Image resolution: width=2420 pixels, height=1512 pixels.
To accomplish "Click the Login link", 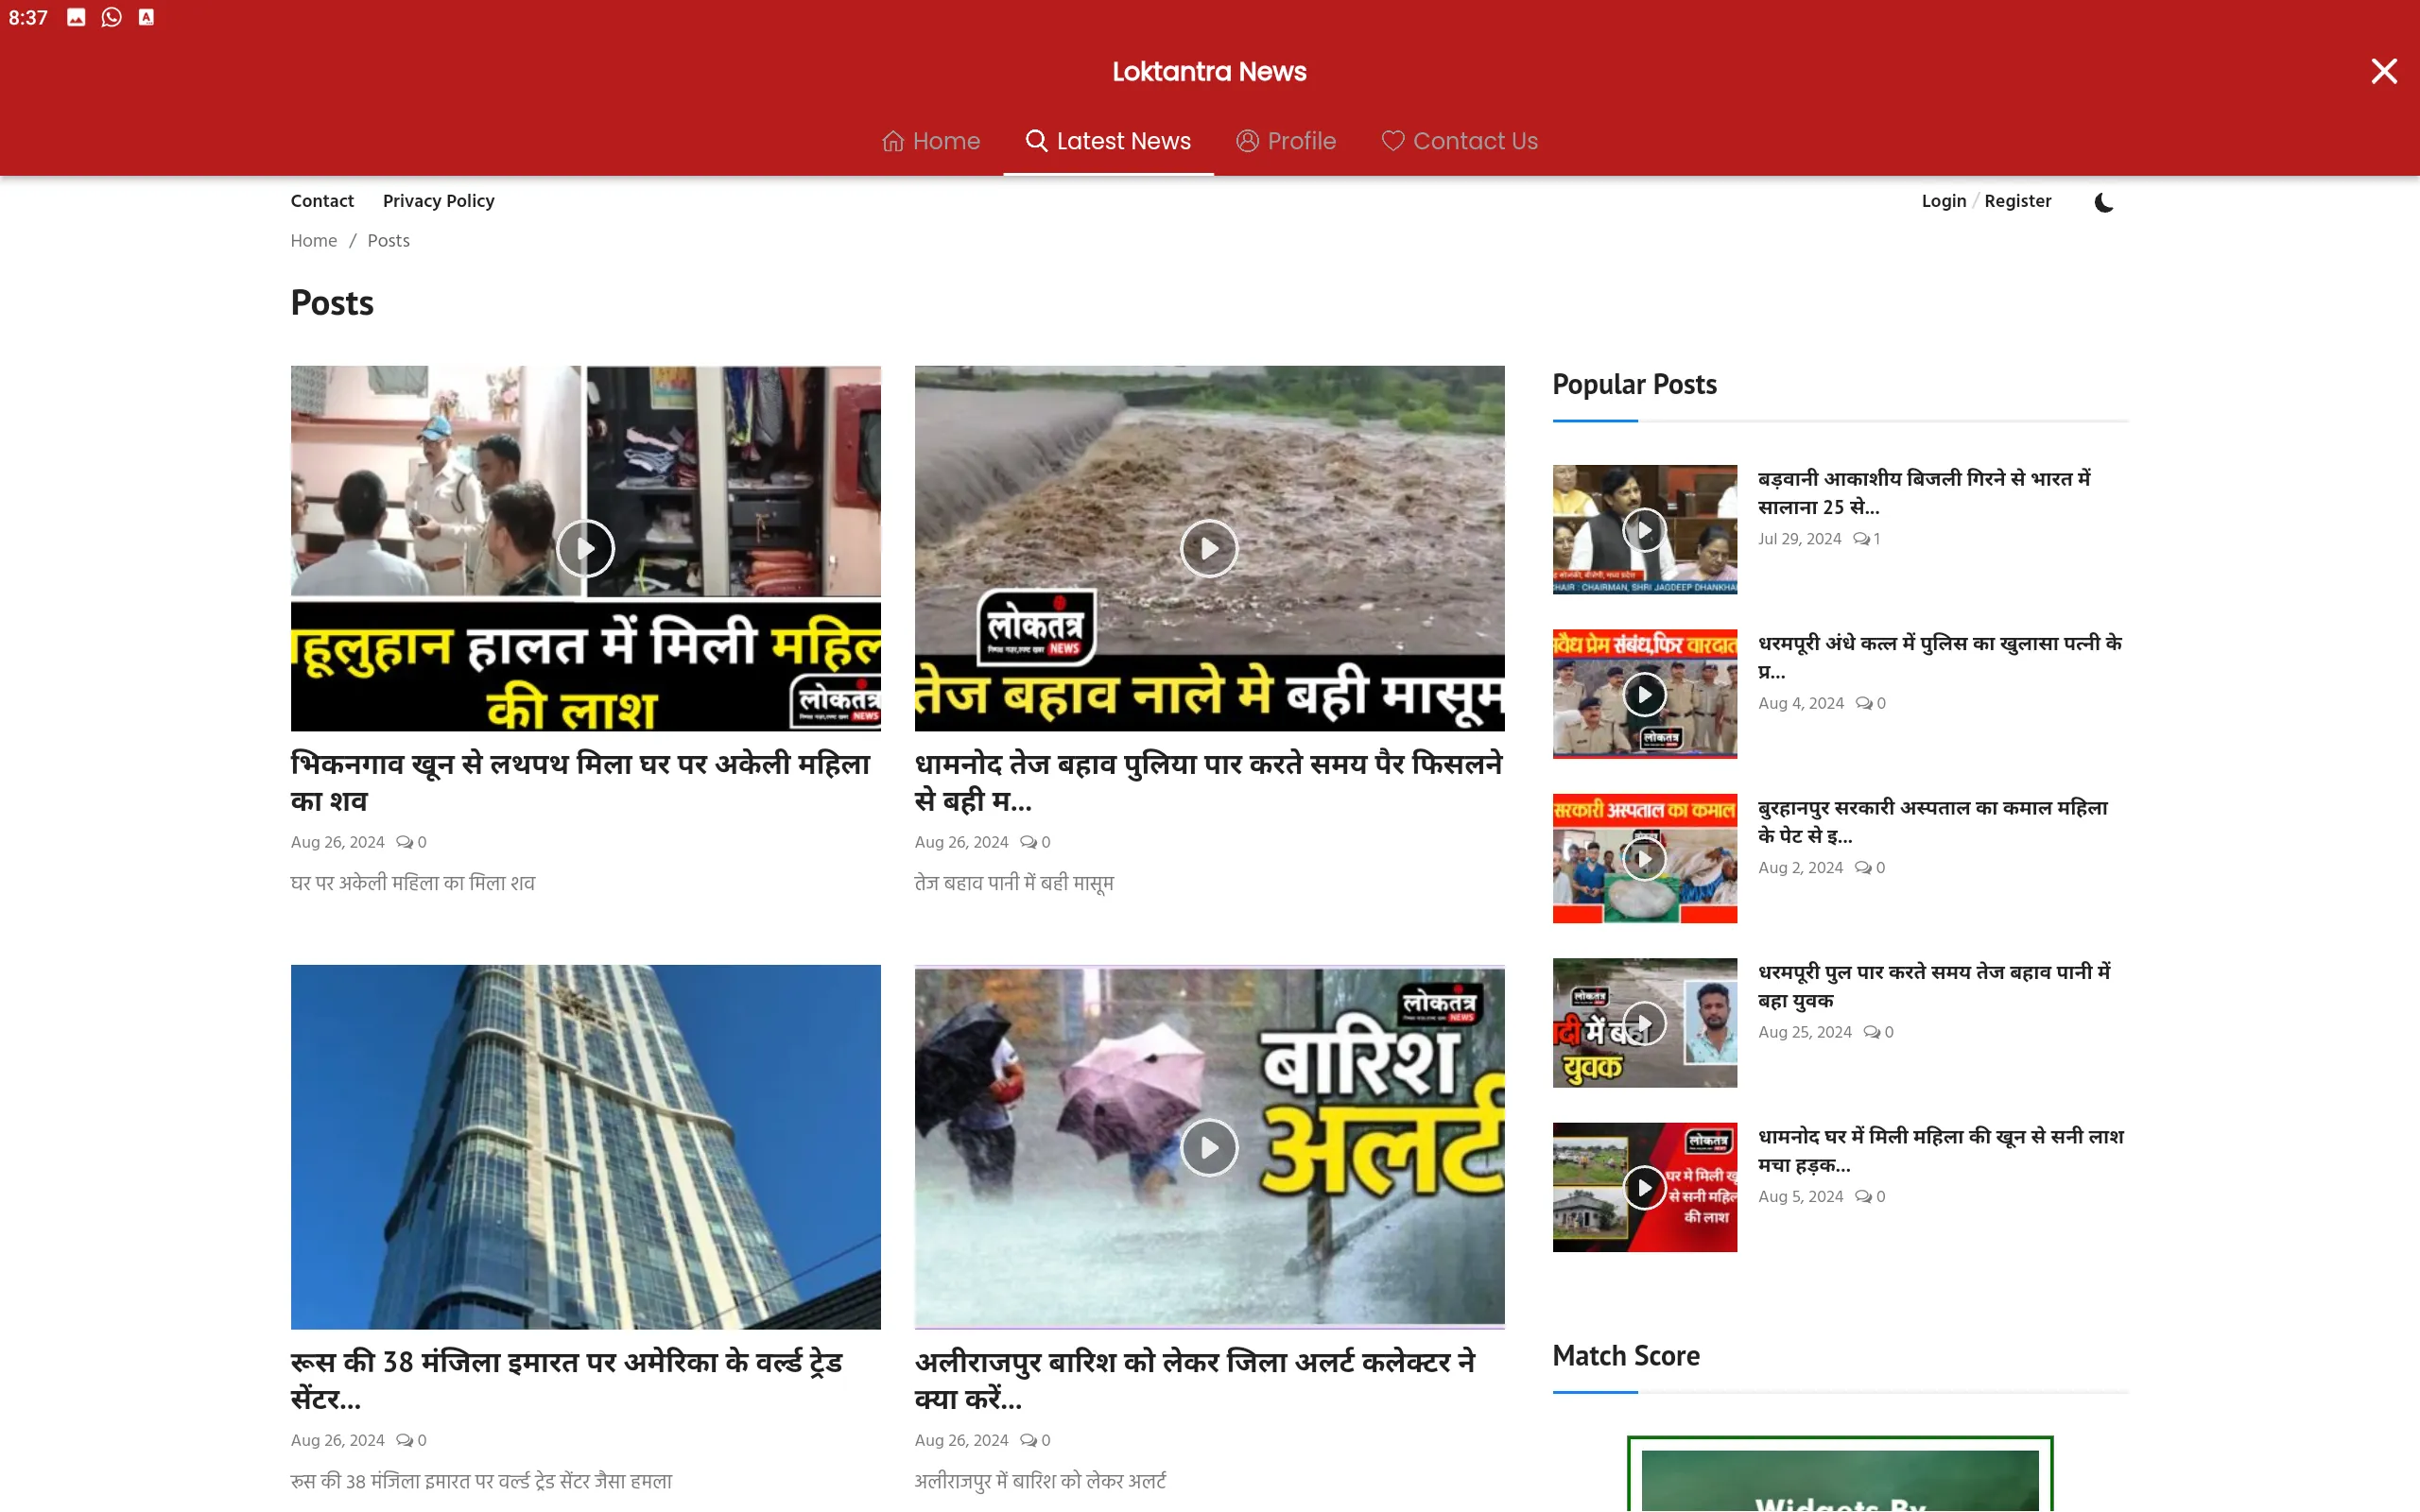I will tap(1943, 201).
